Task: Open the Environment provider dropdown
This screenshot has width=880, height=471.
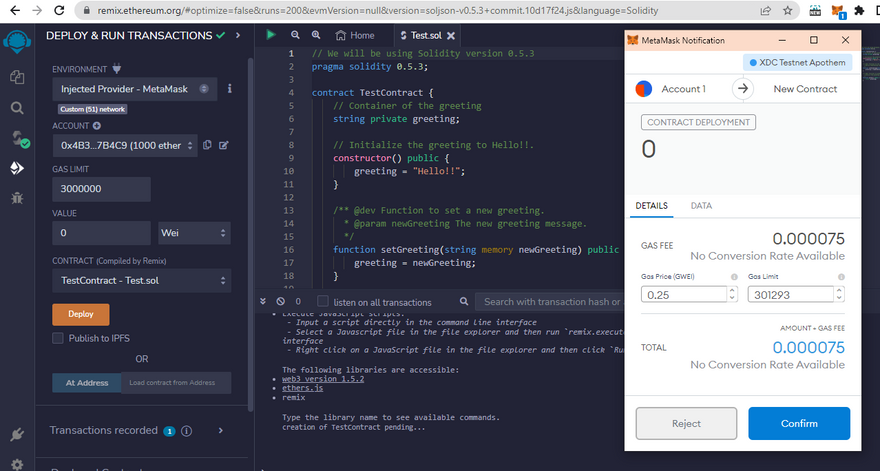Action: tap(134, 89)
